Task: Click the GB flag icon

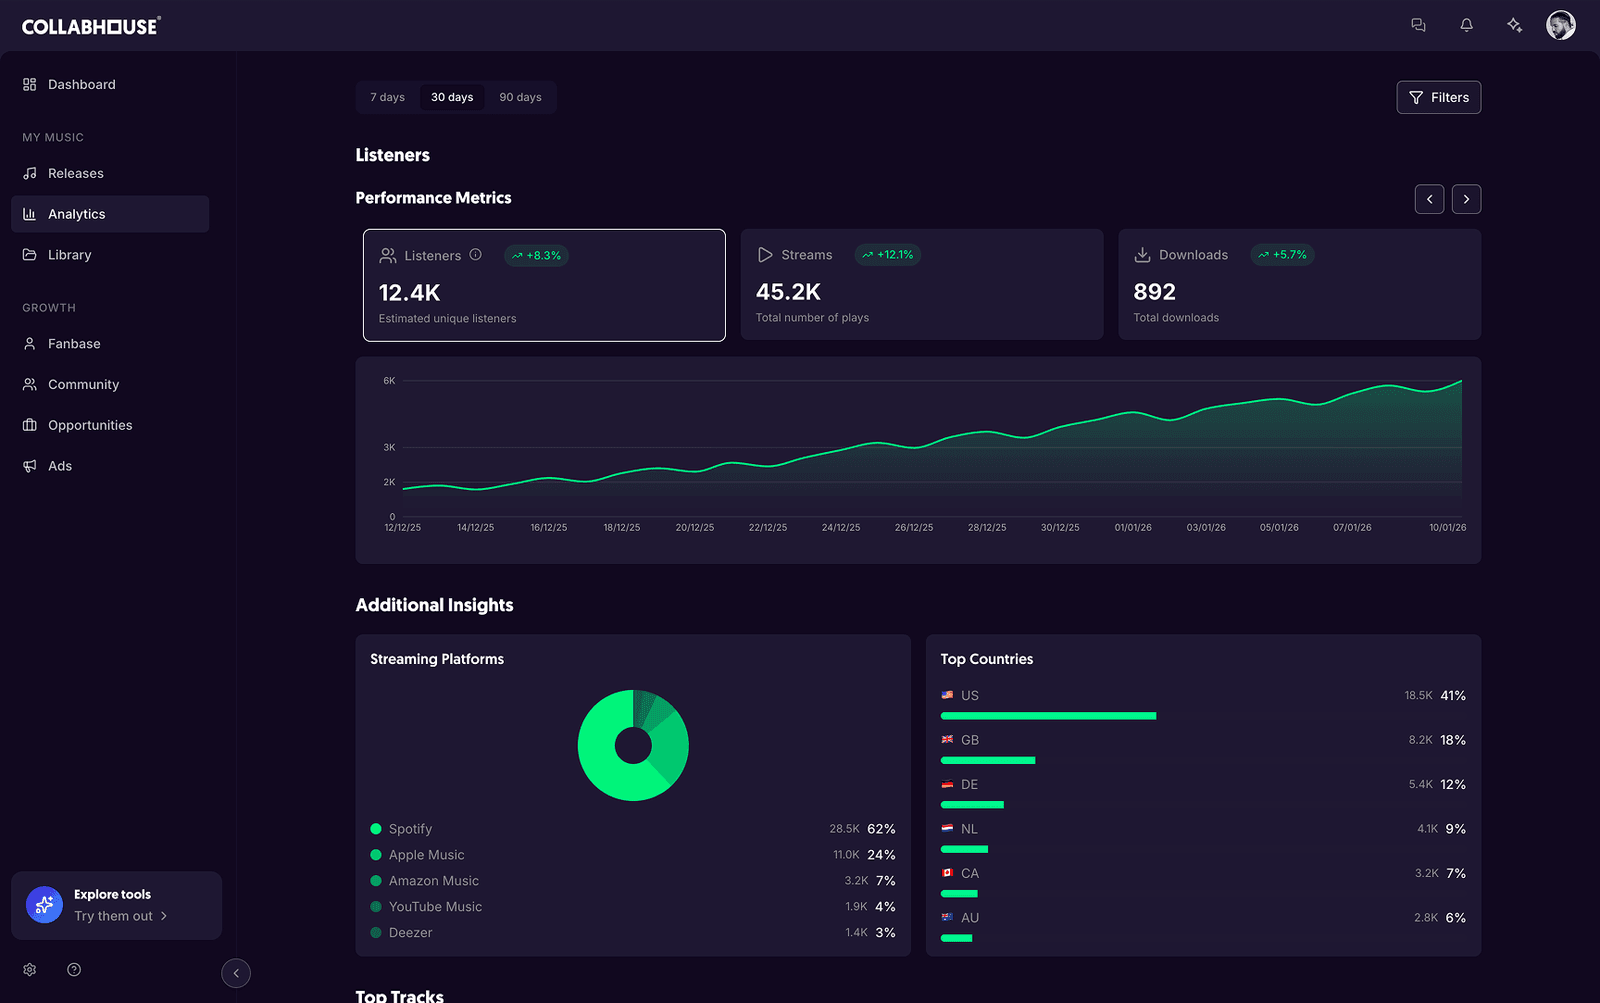Action: pyautogui.click(x=947, y=740)
